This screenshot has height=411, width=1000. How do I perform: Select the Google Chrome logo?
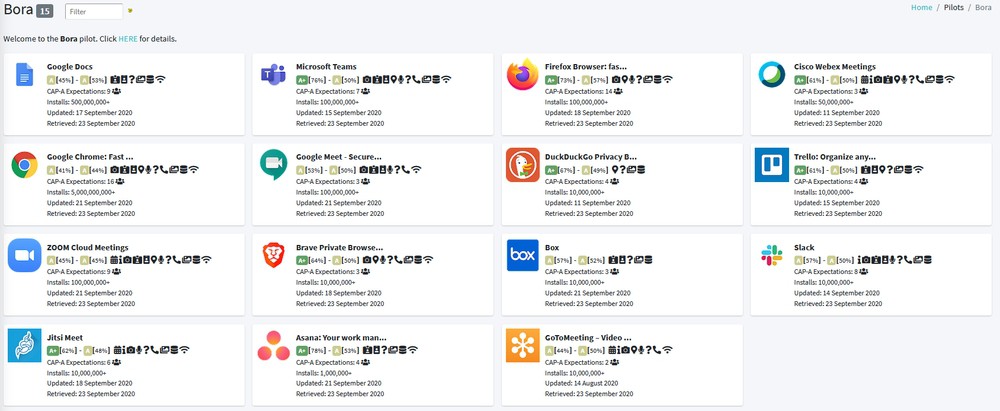click(24, 165)
